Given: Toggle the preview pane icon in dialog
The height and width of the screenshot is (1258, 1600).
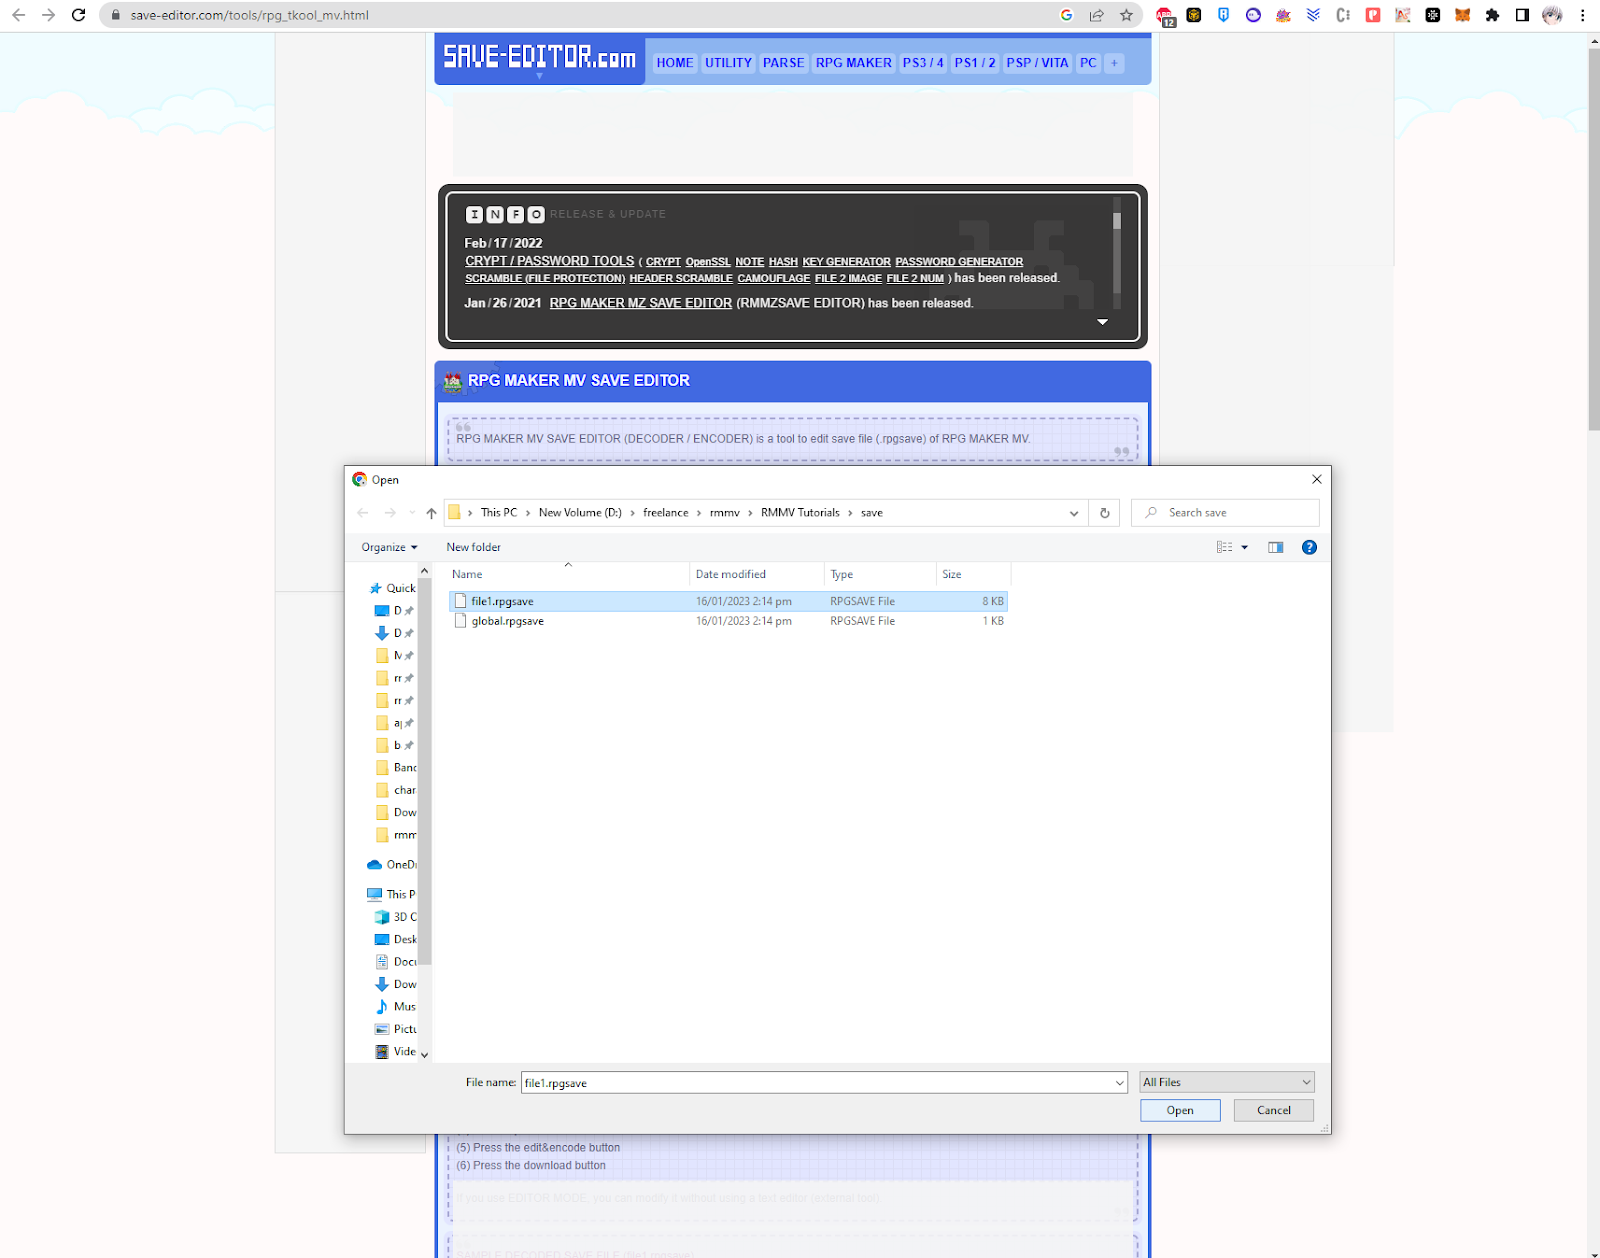Looking at the screenshot, I should click(1275, 547).
